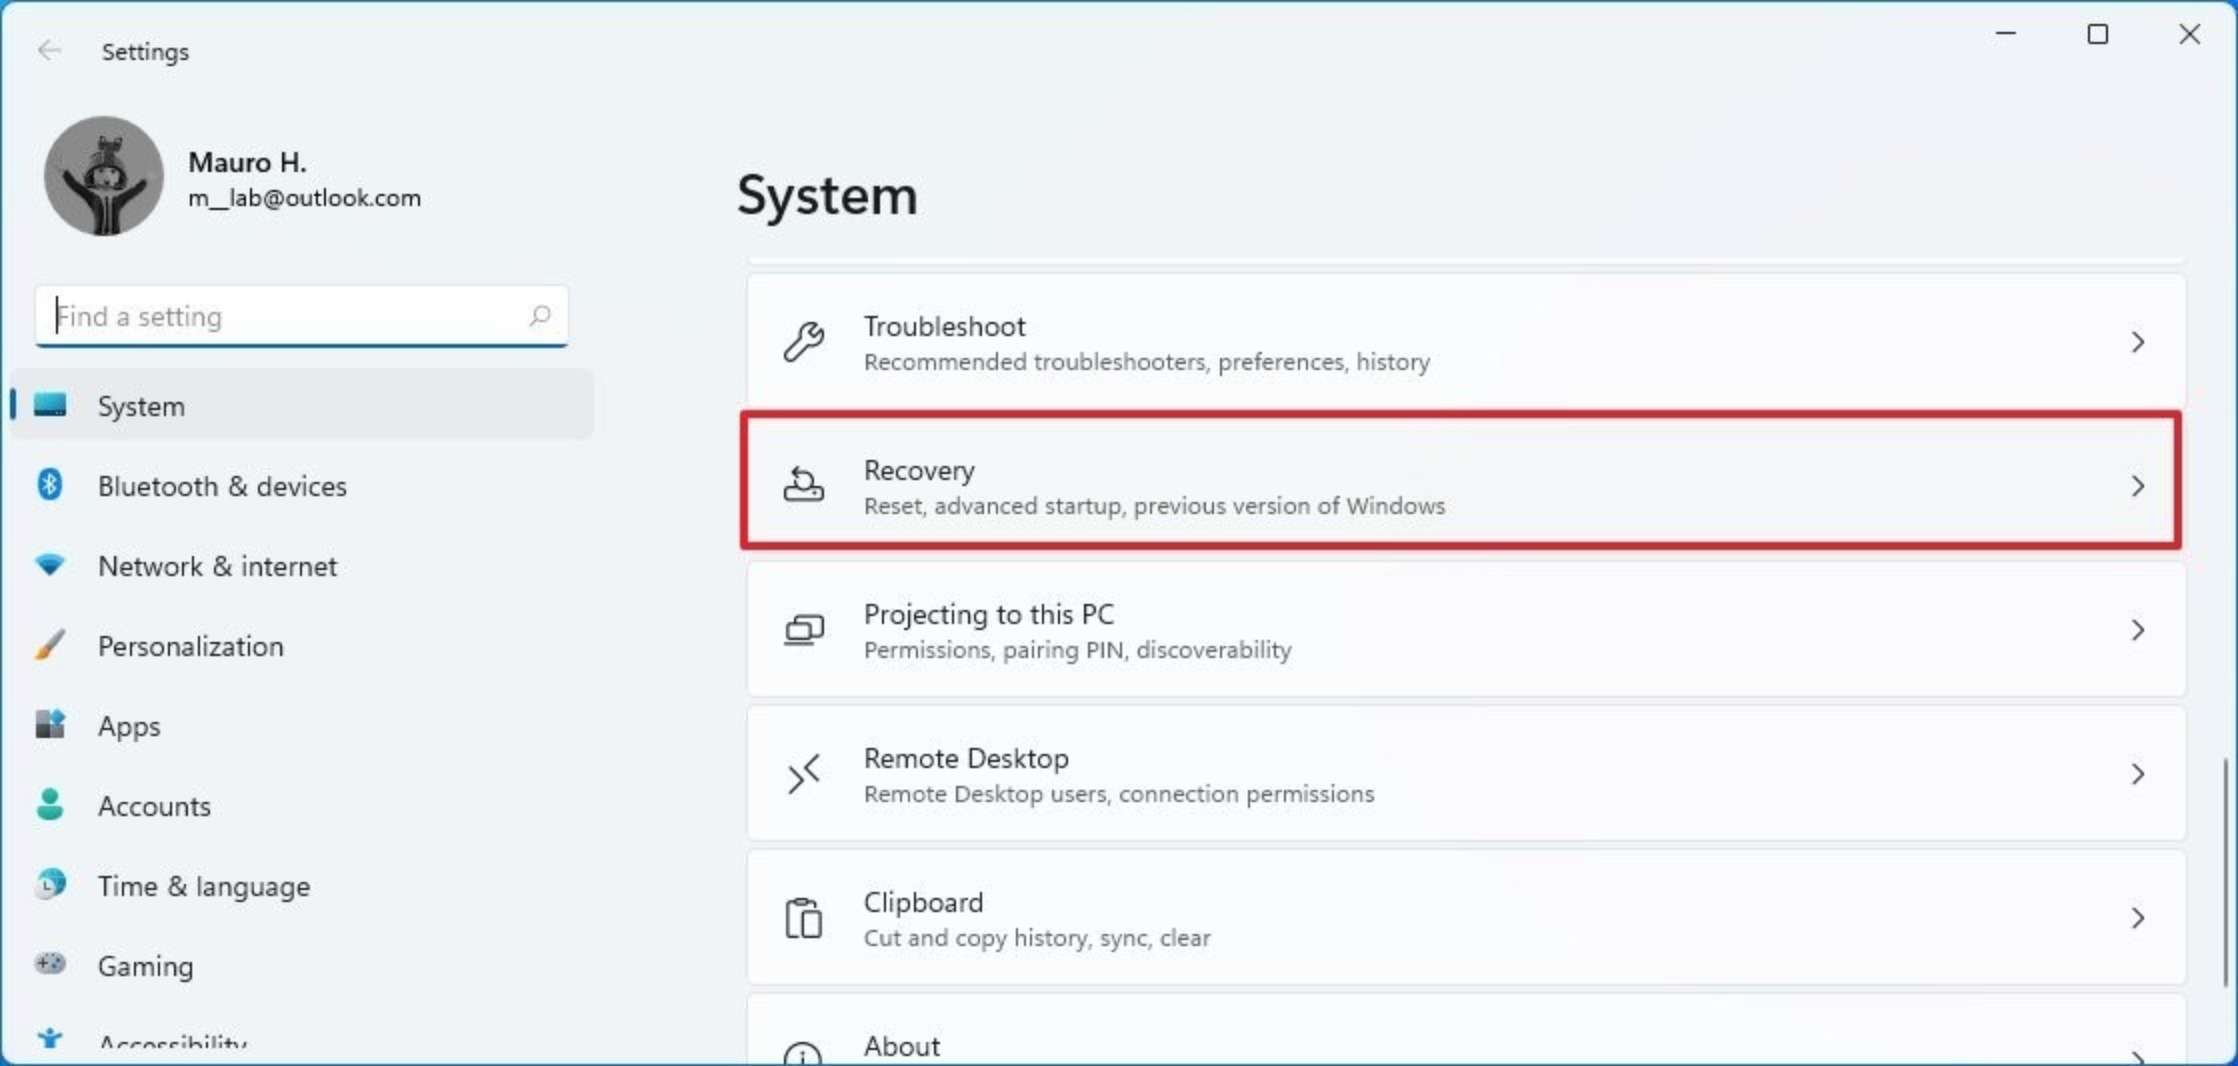
Task: Open Personalization settings
Action: (303, 646)
